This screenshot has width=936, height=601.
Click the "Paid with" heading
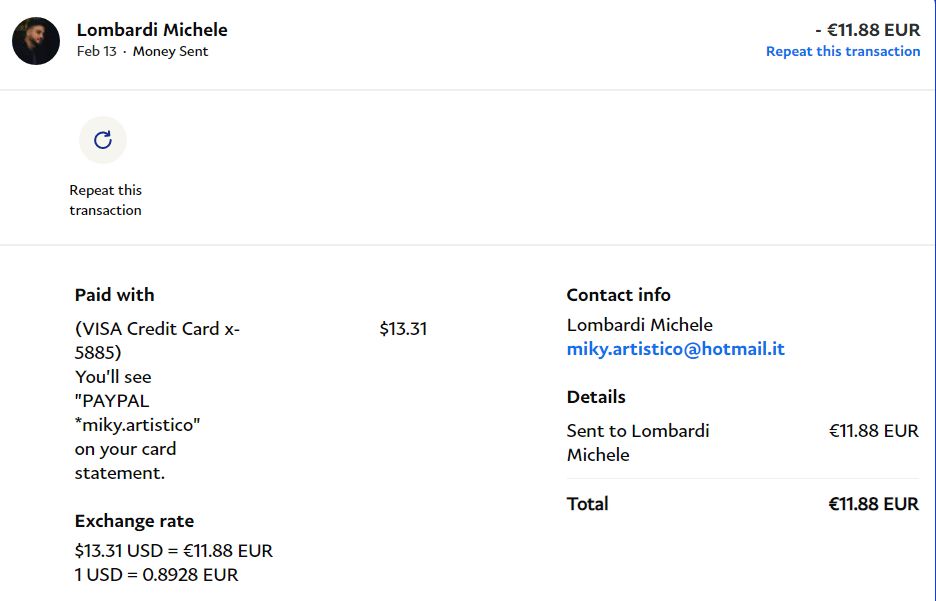[x=114, y=295]
